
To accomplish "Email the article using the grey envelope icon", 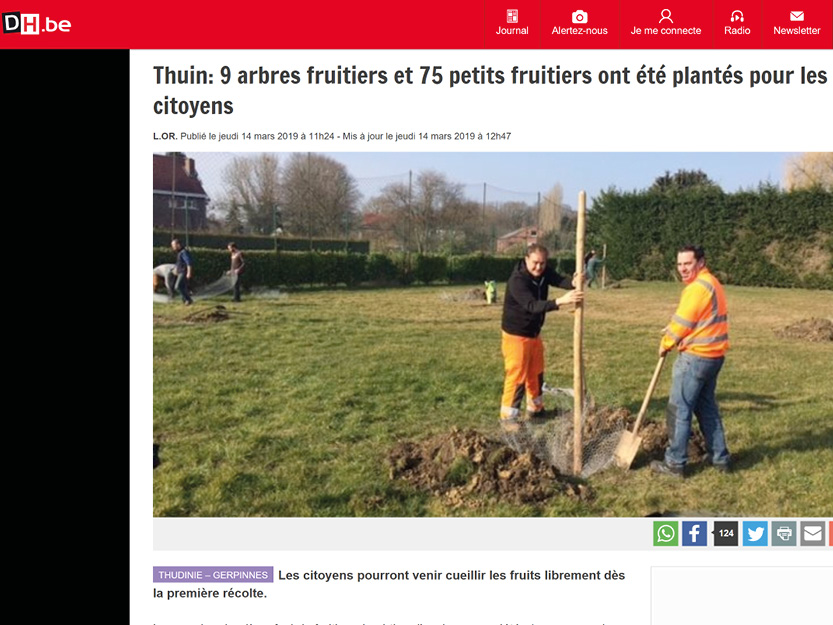I will (812, 534).
